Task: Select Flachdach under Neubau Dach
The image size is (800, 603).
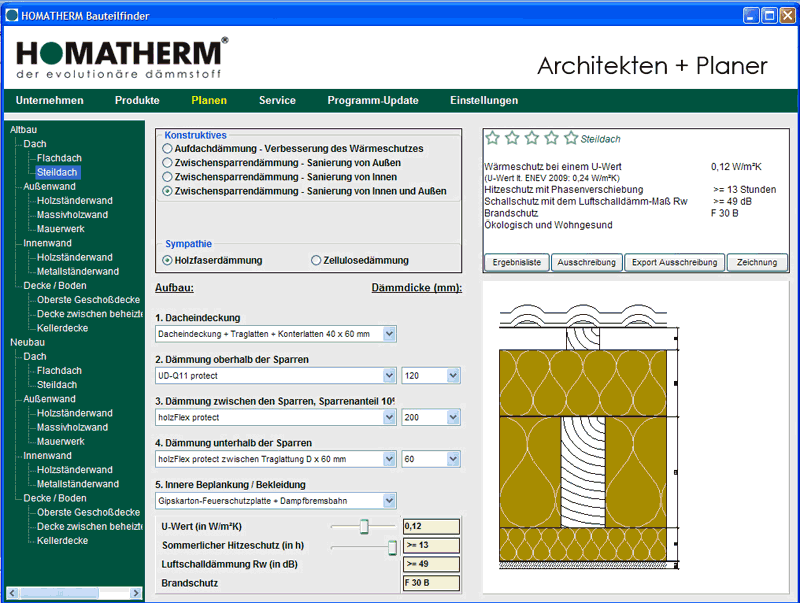Action: pos(59,371)
